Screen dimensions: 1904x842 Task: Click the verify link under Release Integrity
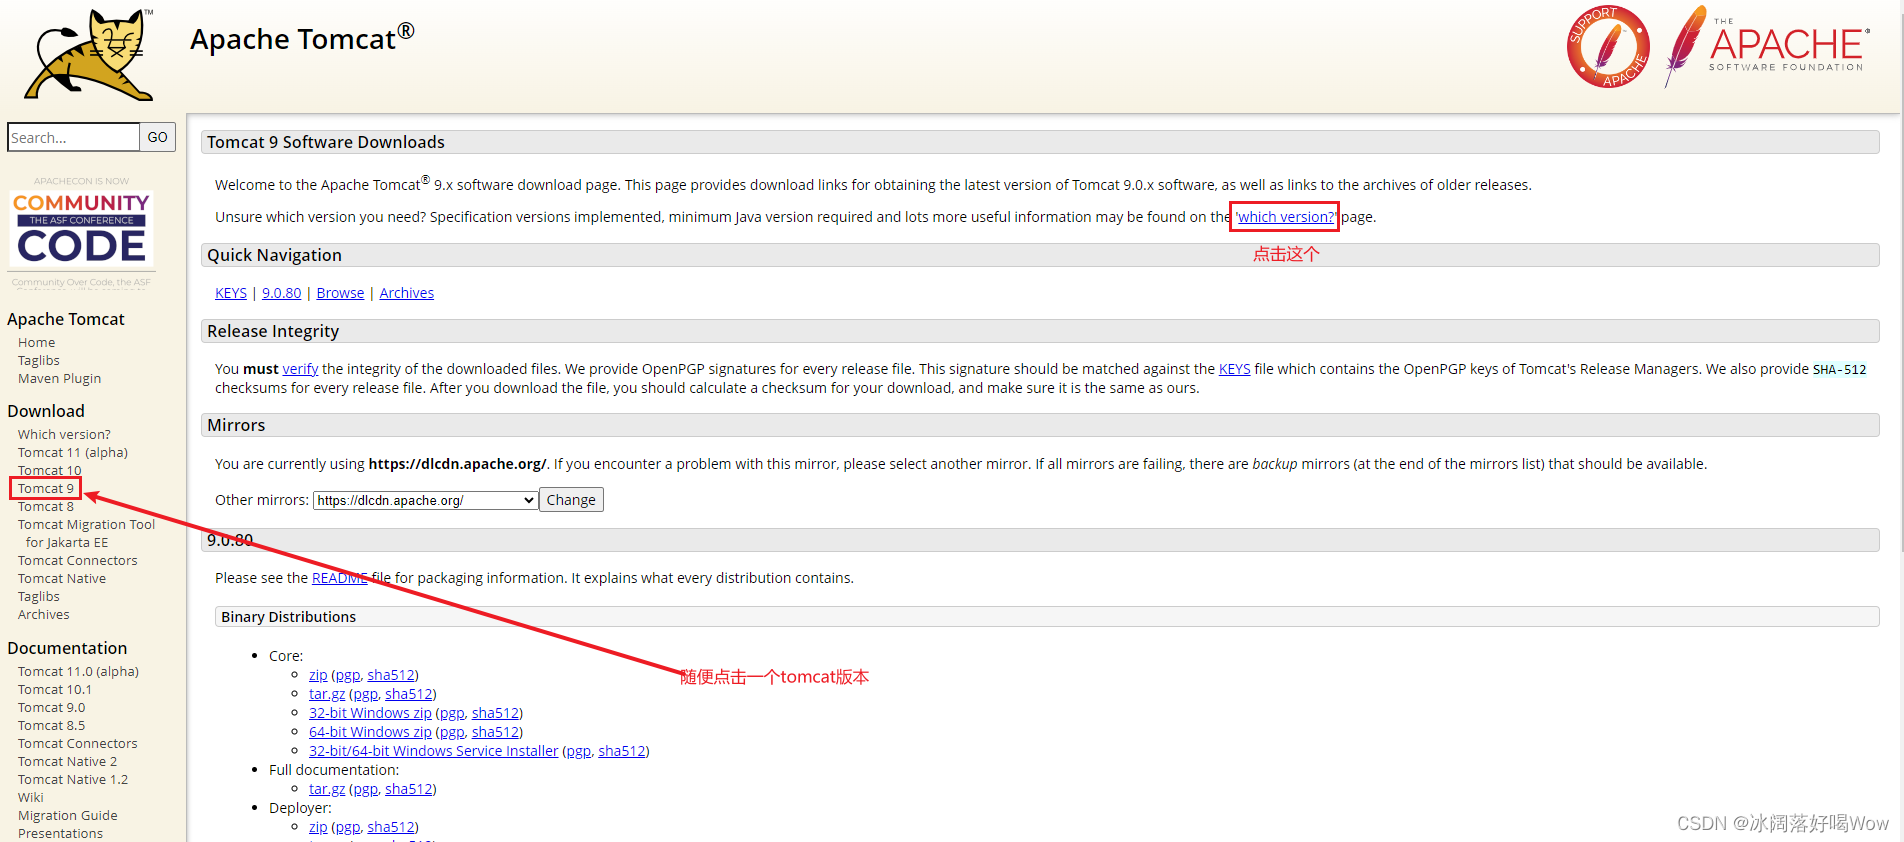[x=300, y=369]
